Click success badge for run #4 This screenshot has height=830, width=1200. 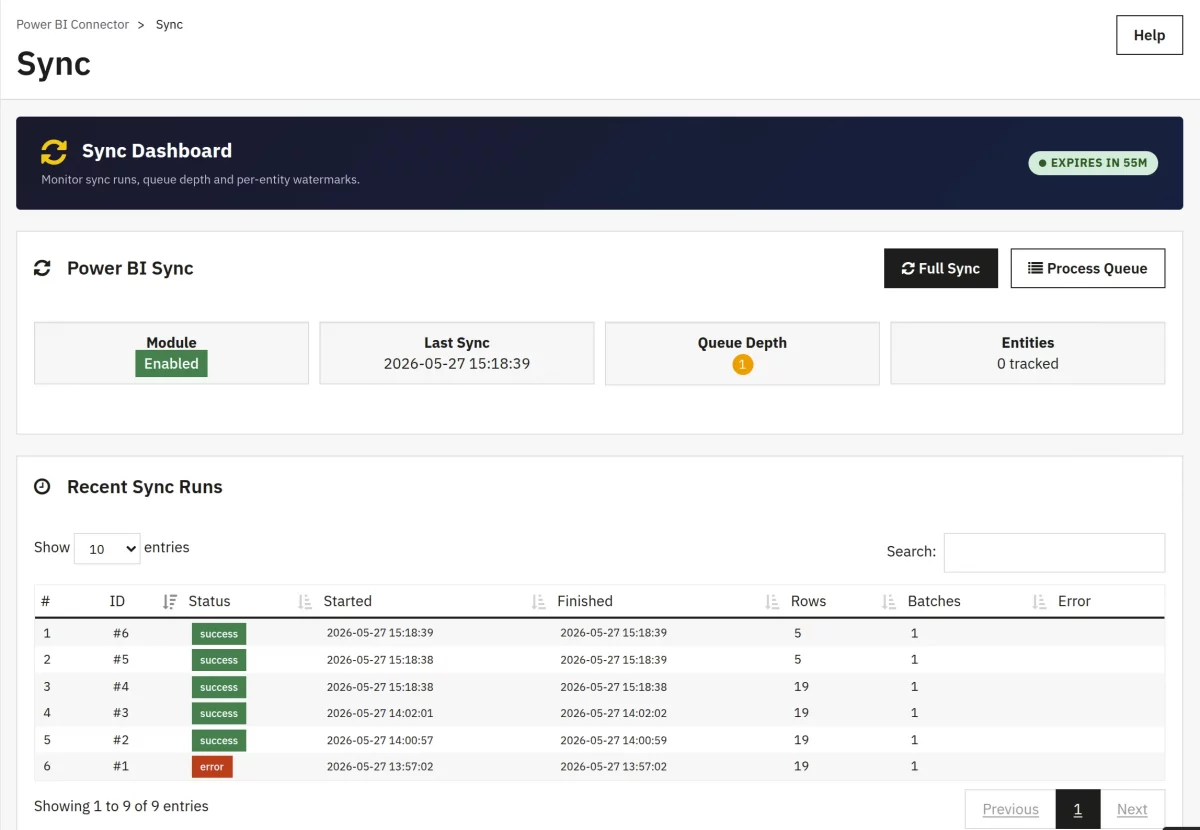[x=219, y=687]
